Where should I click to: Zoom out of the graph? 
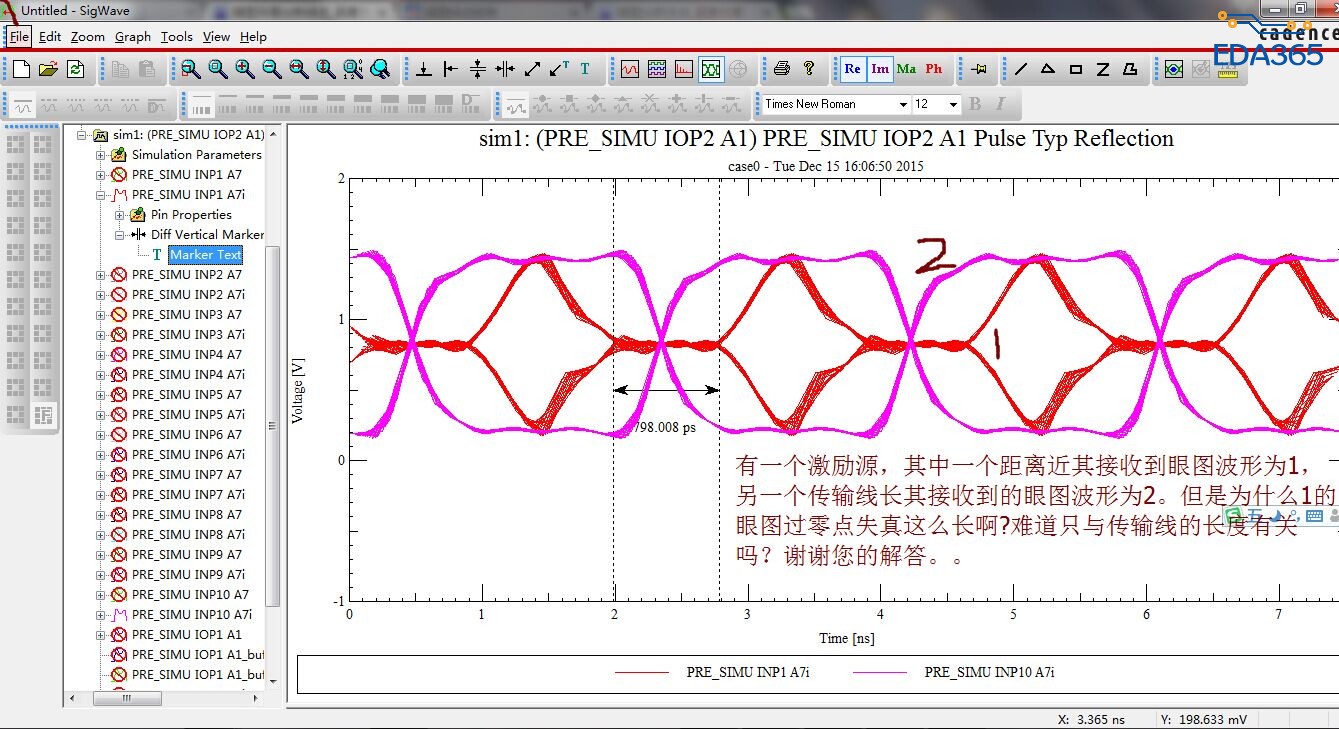[x=272, y=69]
